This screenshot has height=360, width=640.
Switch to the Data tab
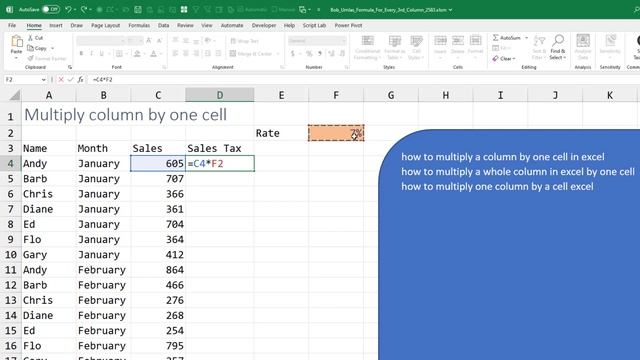coord(163,25)
